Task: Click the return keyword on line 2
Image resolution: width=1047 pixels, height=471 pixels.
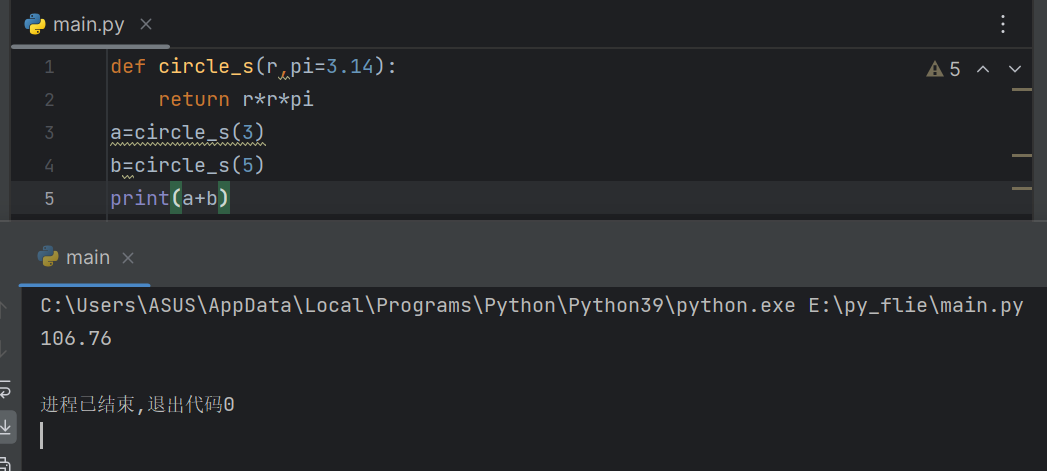Action: click(194, 100)
